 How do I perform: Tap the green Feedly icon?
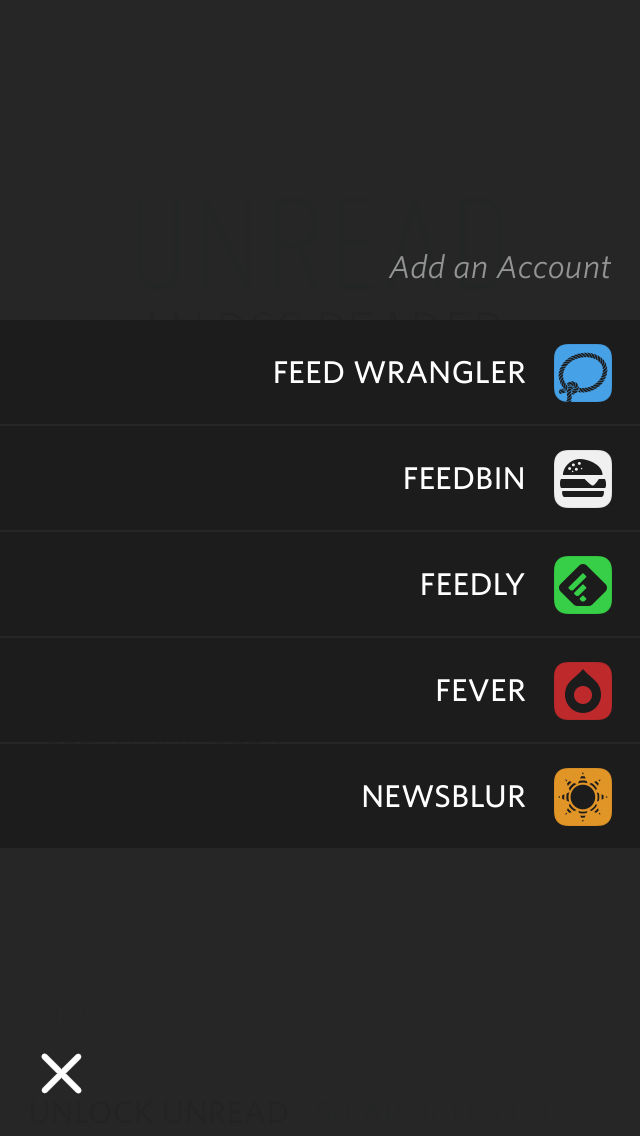tap(583, 585)
